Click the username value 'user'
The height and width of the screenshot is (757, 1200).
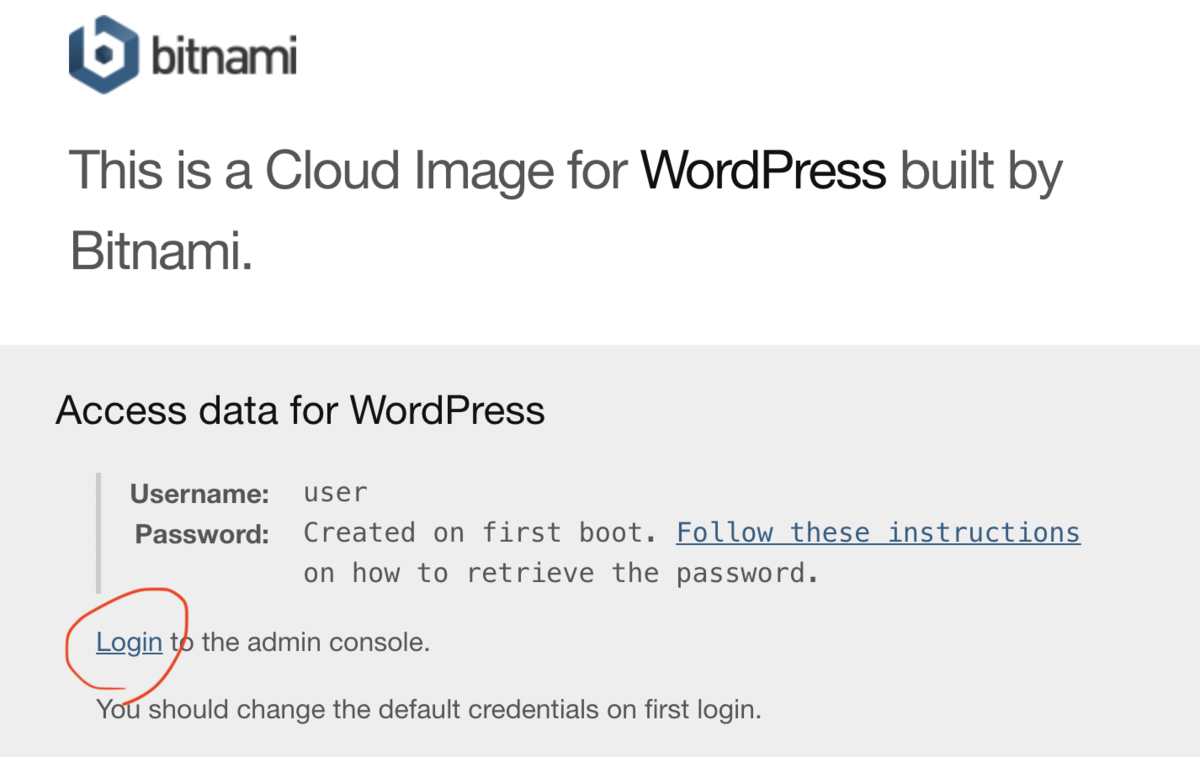coord(336,493)
